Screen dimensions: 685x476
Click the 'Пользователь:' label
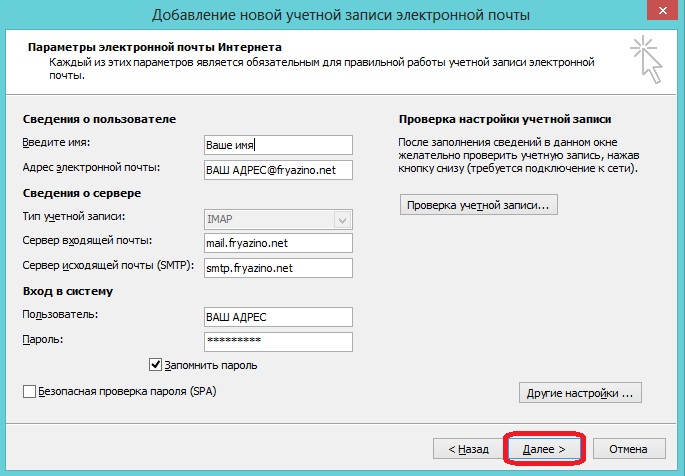pyautogui.click(x=60, y=314)
